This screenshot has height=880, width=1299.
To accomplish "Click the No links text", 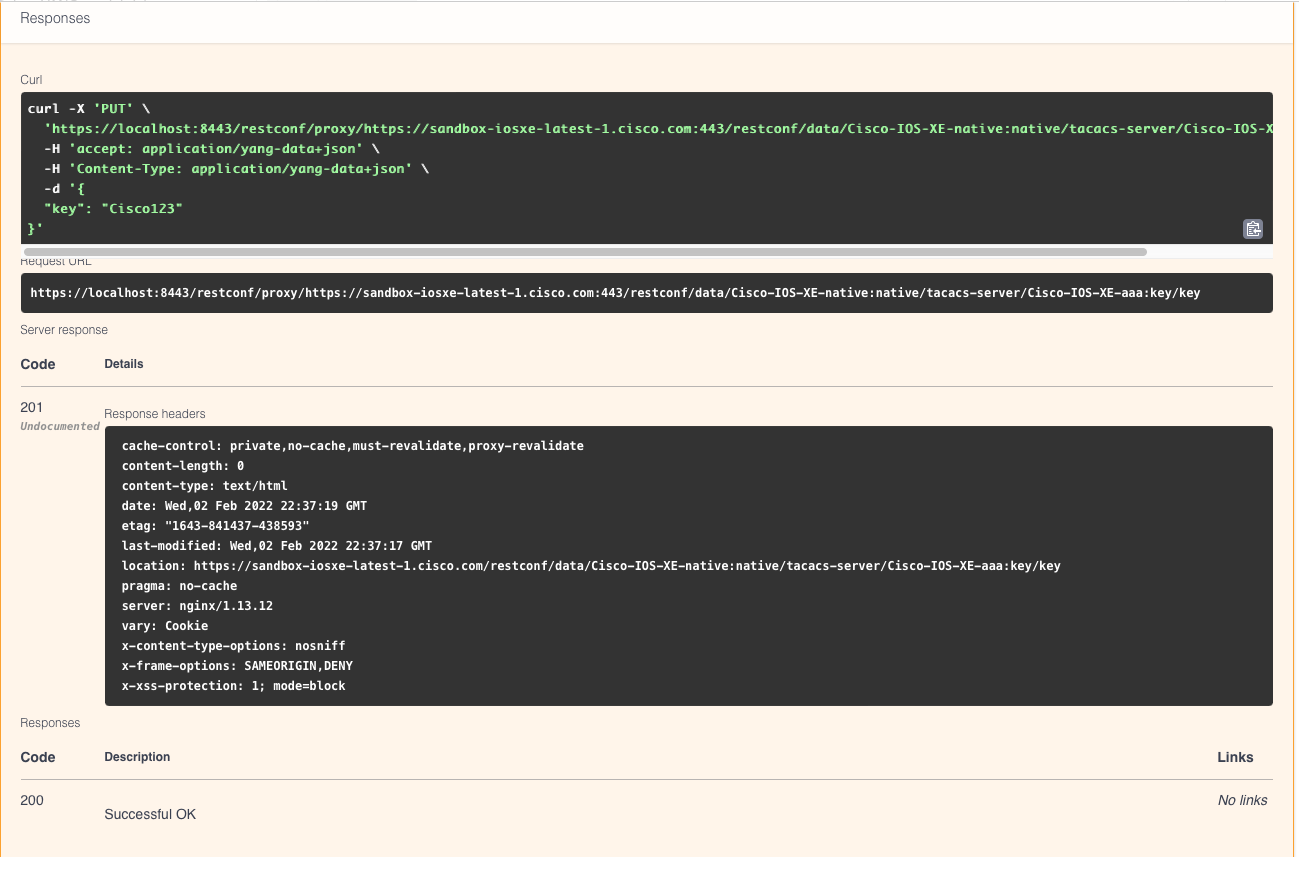I will coord(1243,800).
